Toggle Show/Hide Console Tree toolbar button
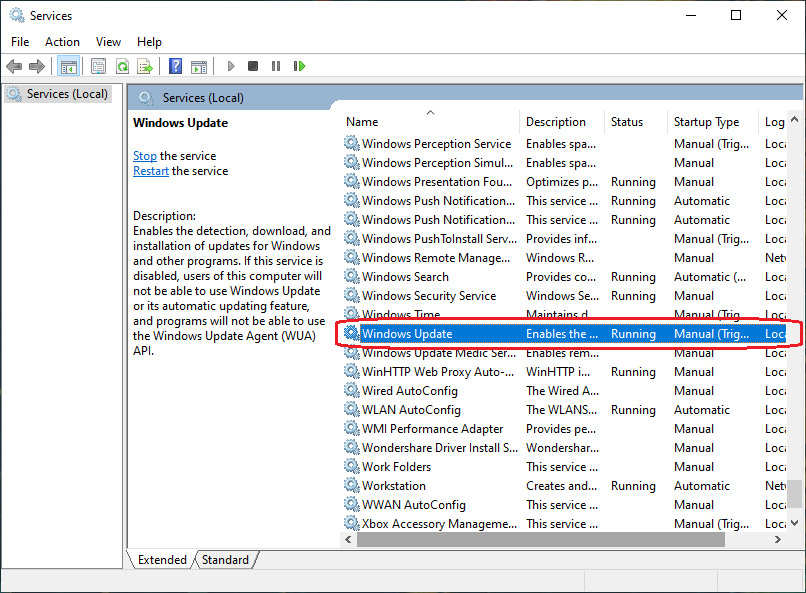The image size is (806, 593). [x=69, y=66]
